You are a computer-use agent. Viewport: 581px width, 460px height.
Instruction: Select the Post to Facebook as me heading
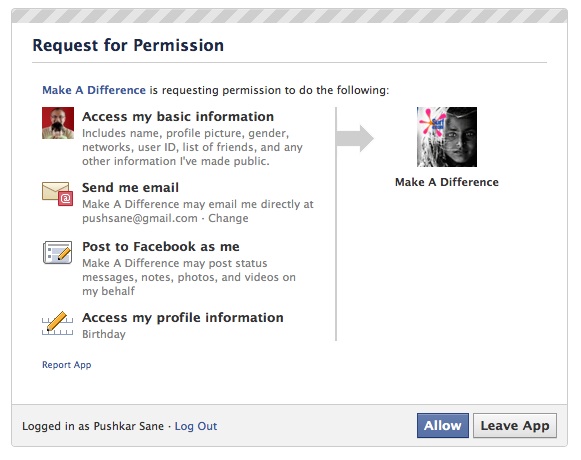coord(161,246)
